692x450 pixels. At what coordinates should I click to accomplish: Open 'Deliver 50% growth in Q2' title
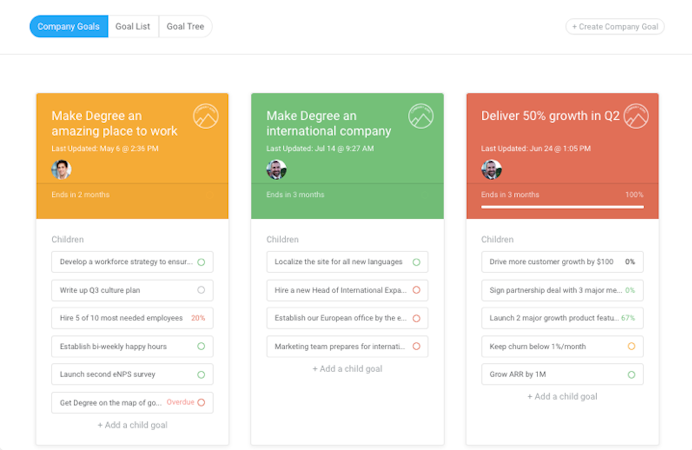click(550, 116)
